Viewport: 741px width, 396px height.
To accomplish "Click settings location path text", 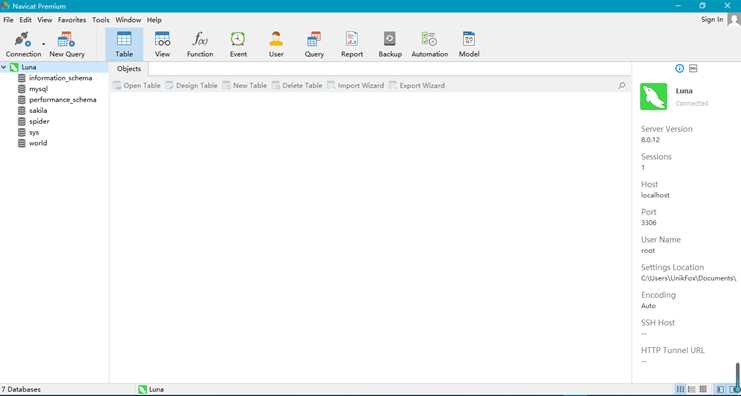I will pyautogui.click(x=688, y=278).
